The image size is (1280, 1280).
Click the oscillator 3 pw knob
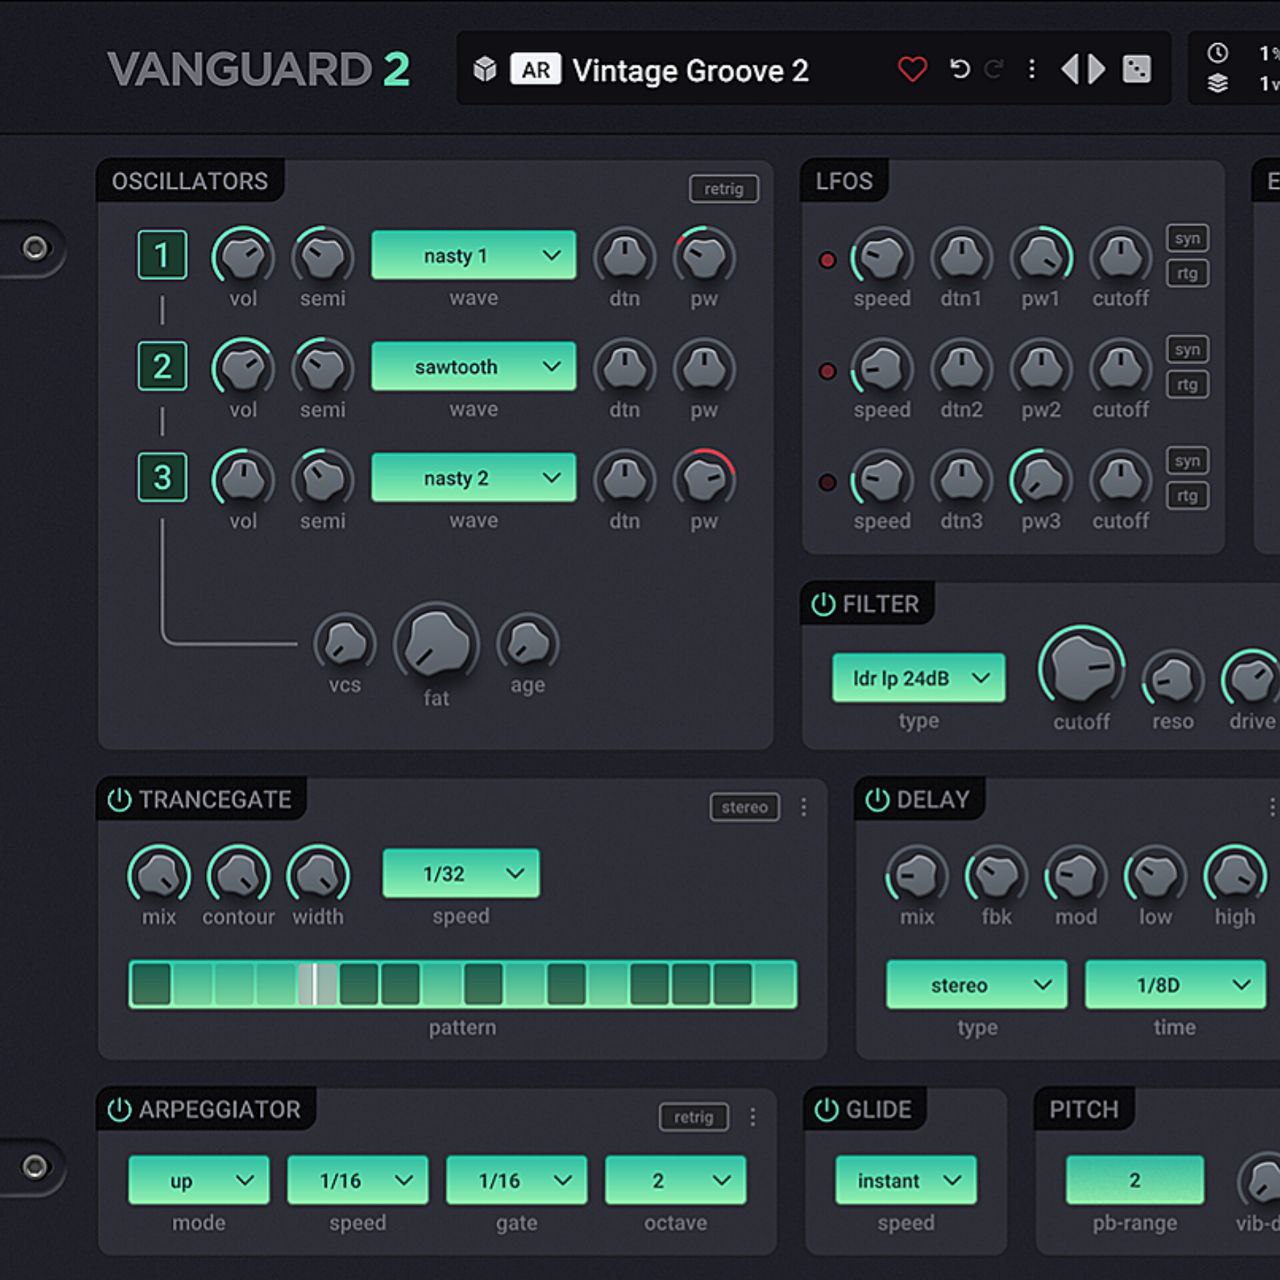pos(704,480)
